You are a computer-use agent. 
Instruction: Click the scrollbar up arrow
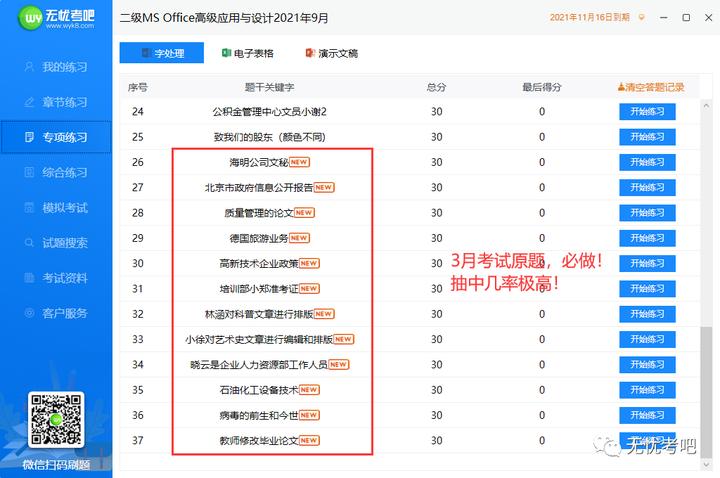coord(706,106)
